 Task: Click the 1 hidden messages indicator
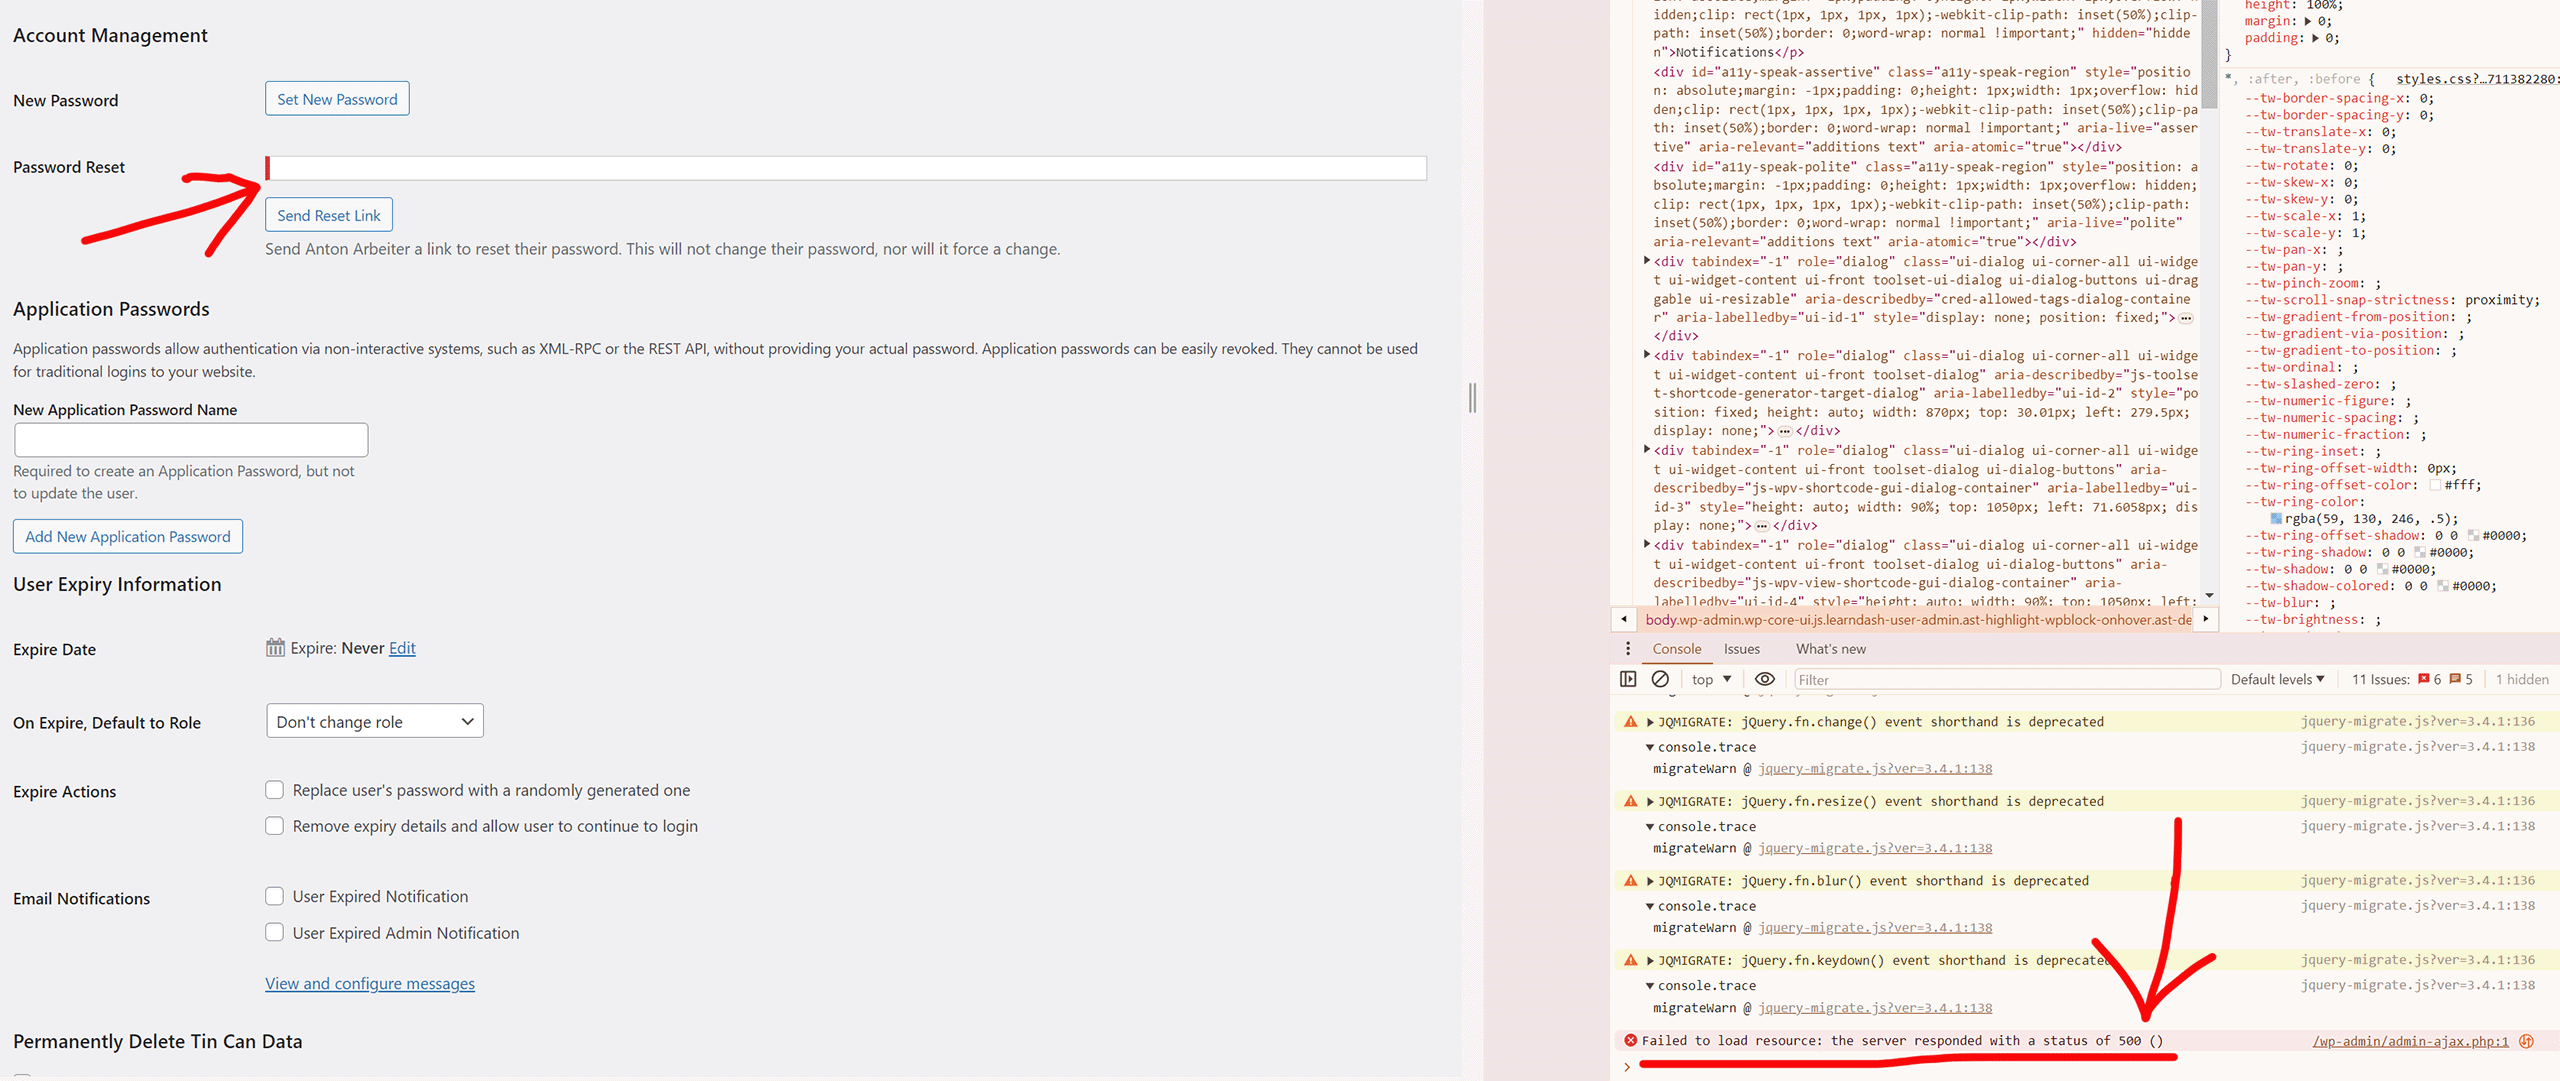point(2522,679)
